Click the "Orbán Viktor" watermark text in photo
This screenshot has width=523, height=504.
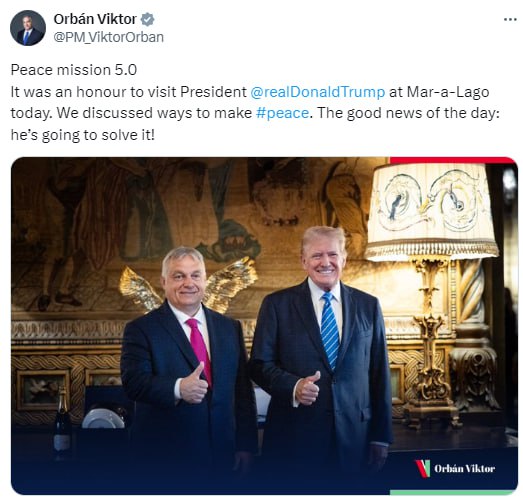coord(464,469)
